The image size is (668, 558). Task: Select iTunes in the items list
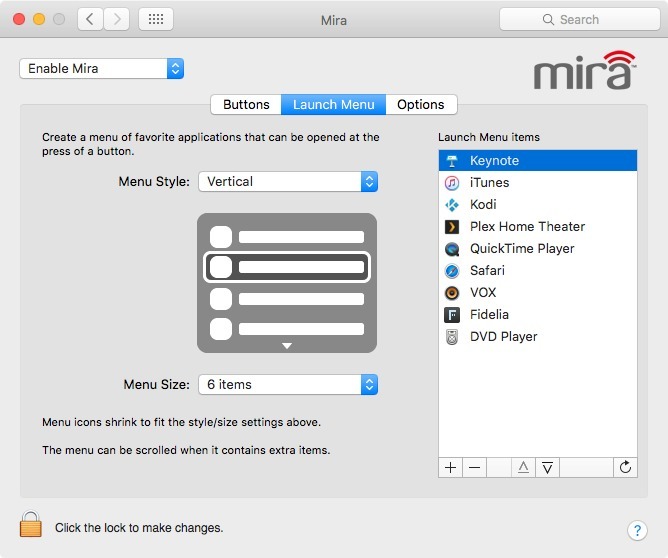pyautogui.click(x=538, y=183)
